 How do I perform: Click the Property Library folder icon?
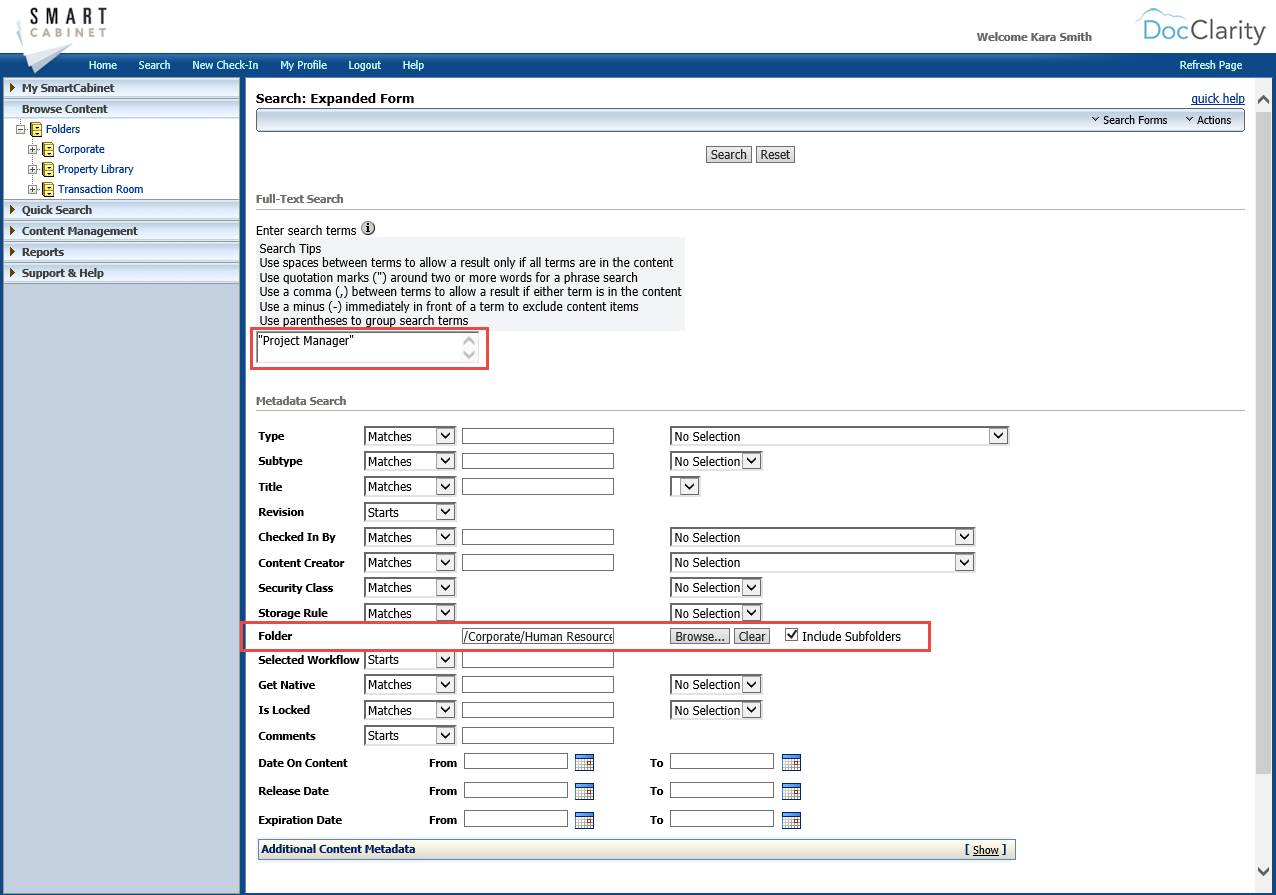[50, 169]
